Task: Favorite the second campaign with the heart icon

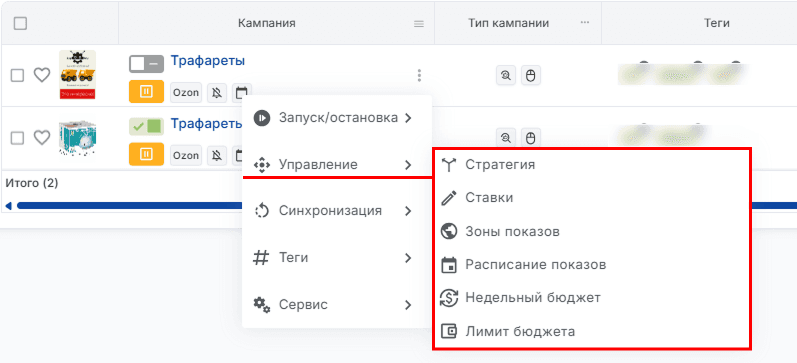Action: coord(42,137)
